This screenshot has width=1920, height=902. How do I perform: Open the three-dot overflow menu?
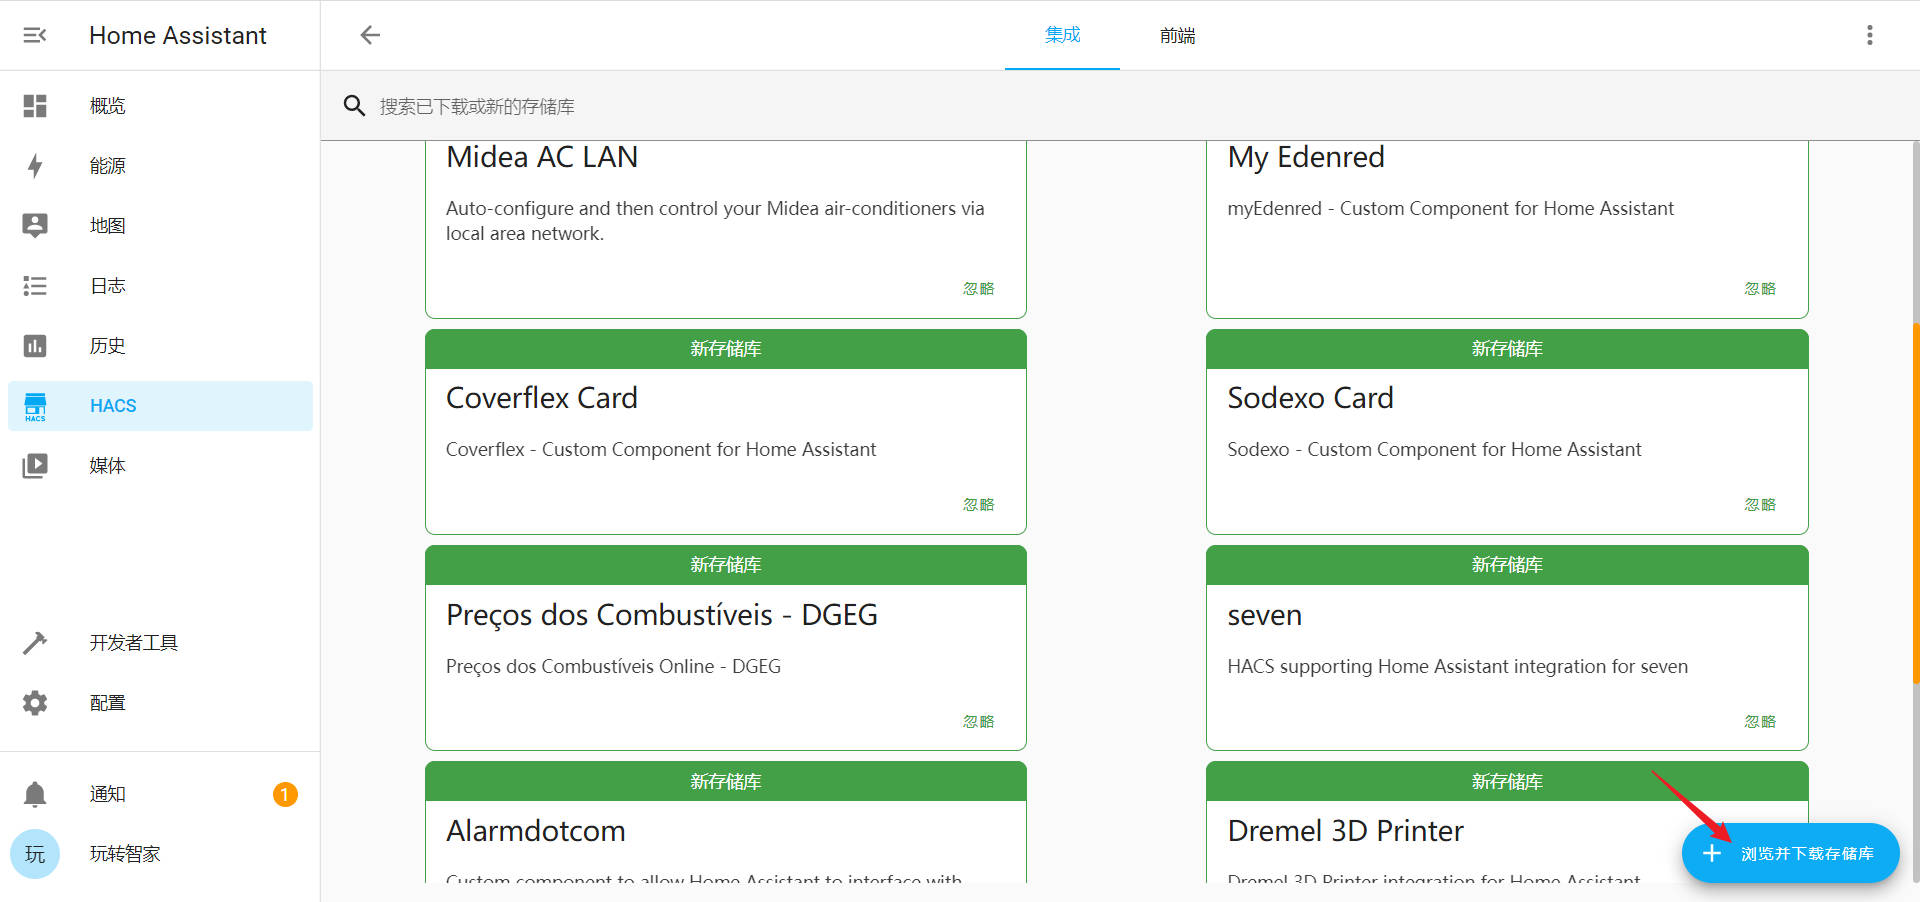click(1869, 35)
